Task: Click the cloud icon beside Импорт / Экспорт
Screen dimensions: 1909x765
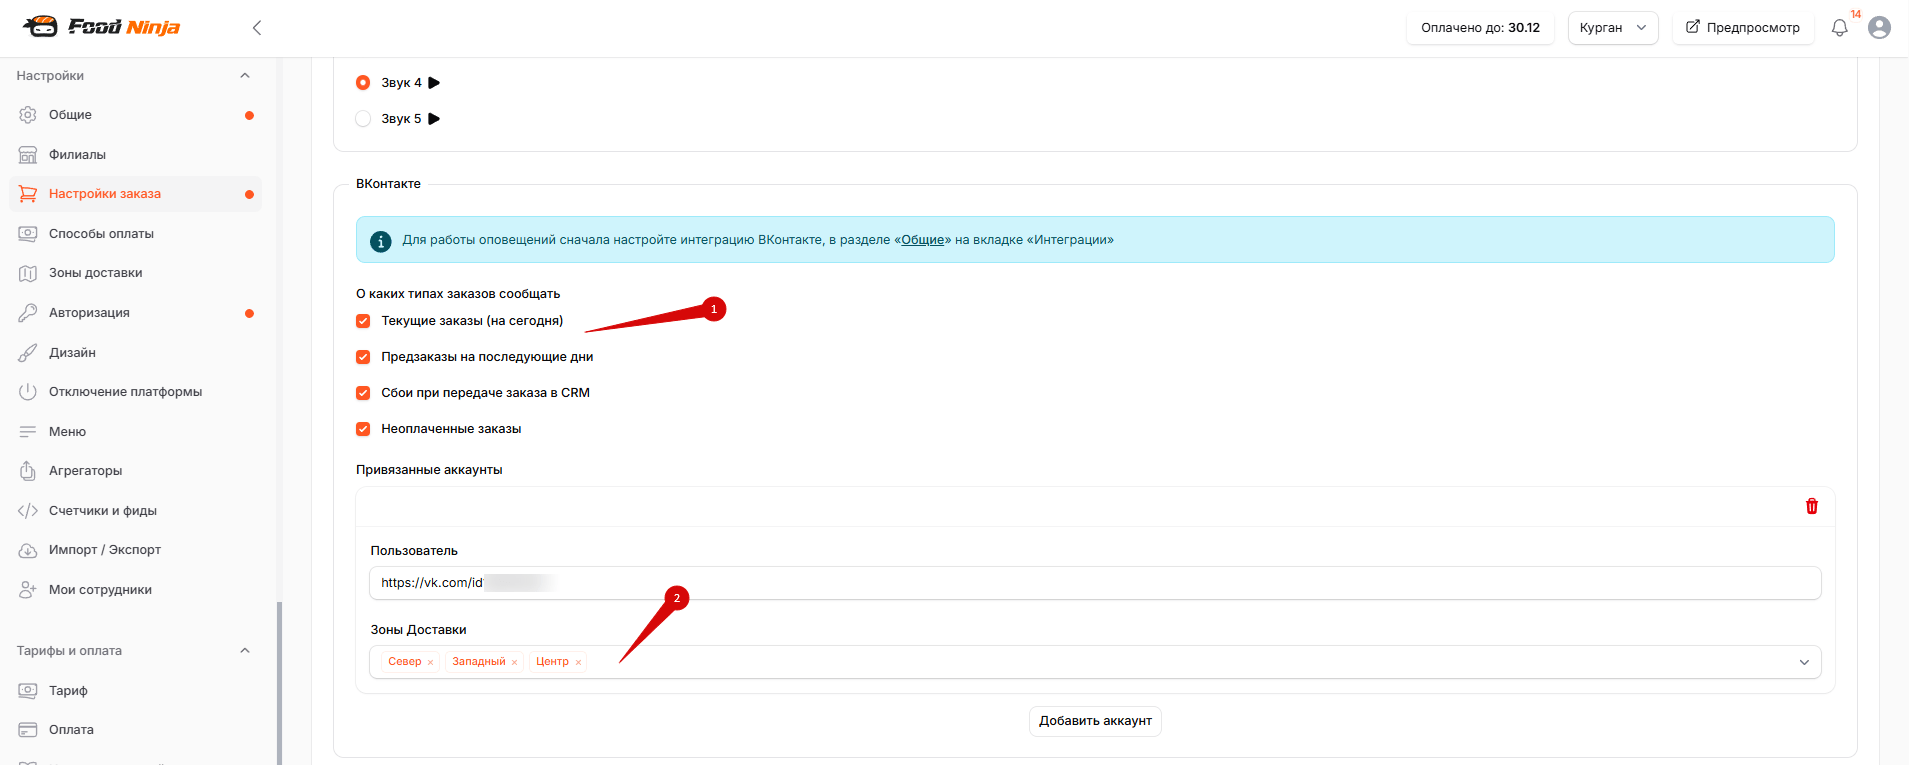Action: click(28, 550)
